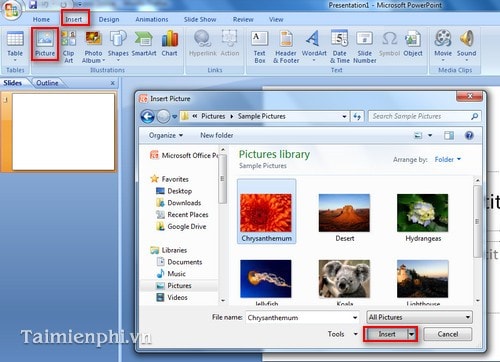Open the Tools dropdown in the dialog
The height and width of the screenshot is (362, 500).
click(342, 334)
